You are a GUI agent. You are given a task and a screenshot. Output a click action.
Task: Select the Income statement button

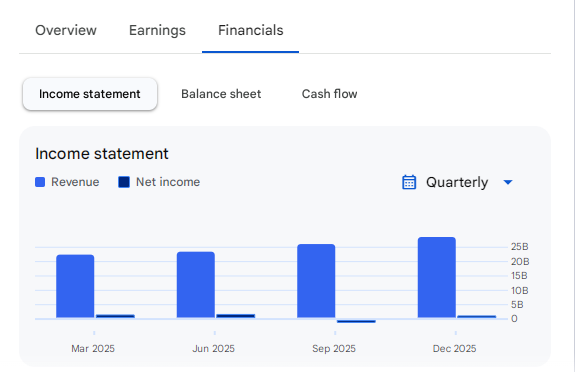(x=90, y=94)
